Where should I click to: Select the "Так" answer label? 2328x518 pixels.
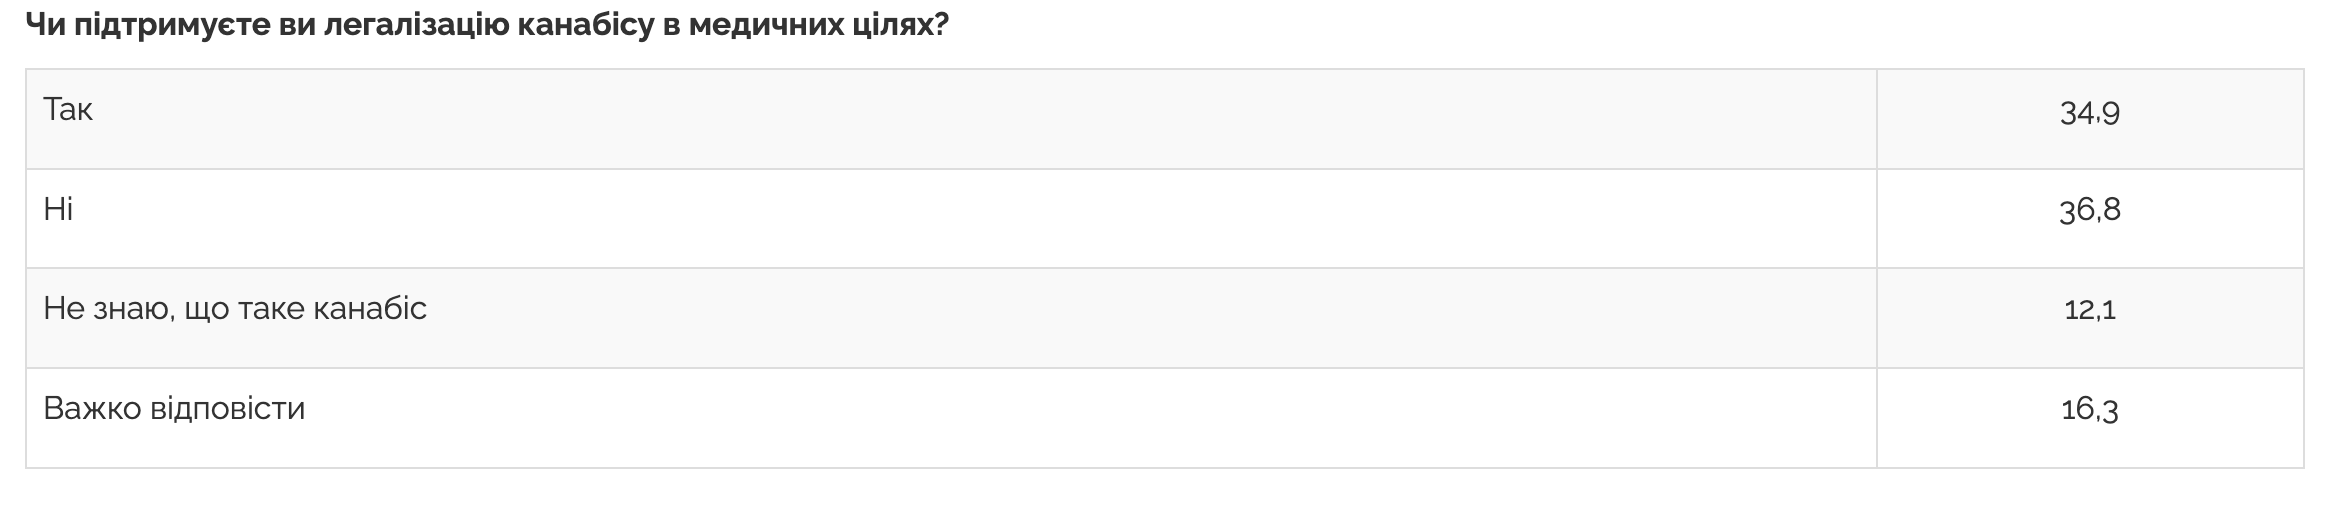pyautogui.click(x=68, y=109)
